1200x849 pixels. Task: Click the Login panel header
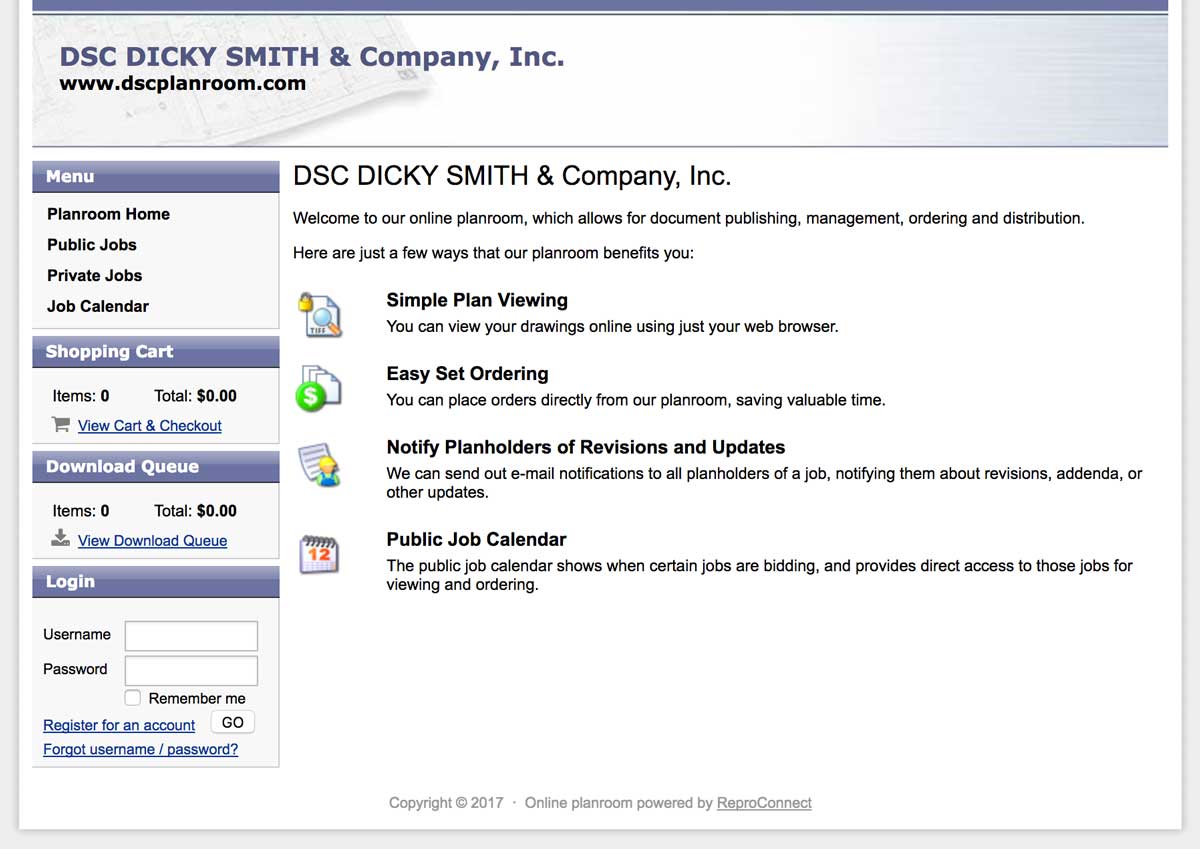tap(156, 582)
